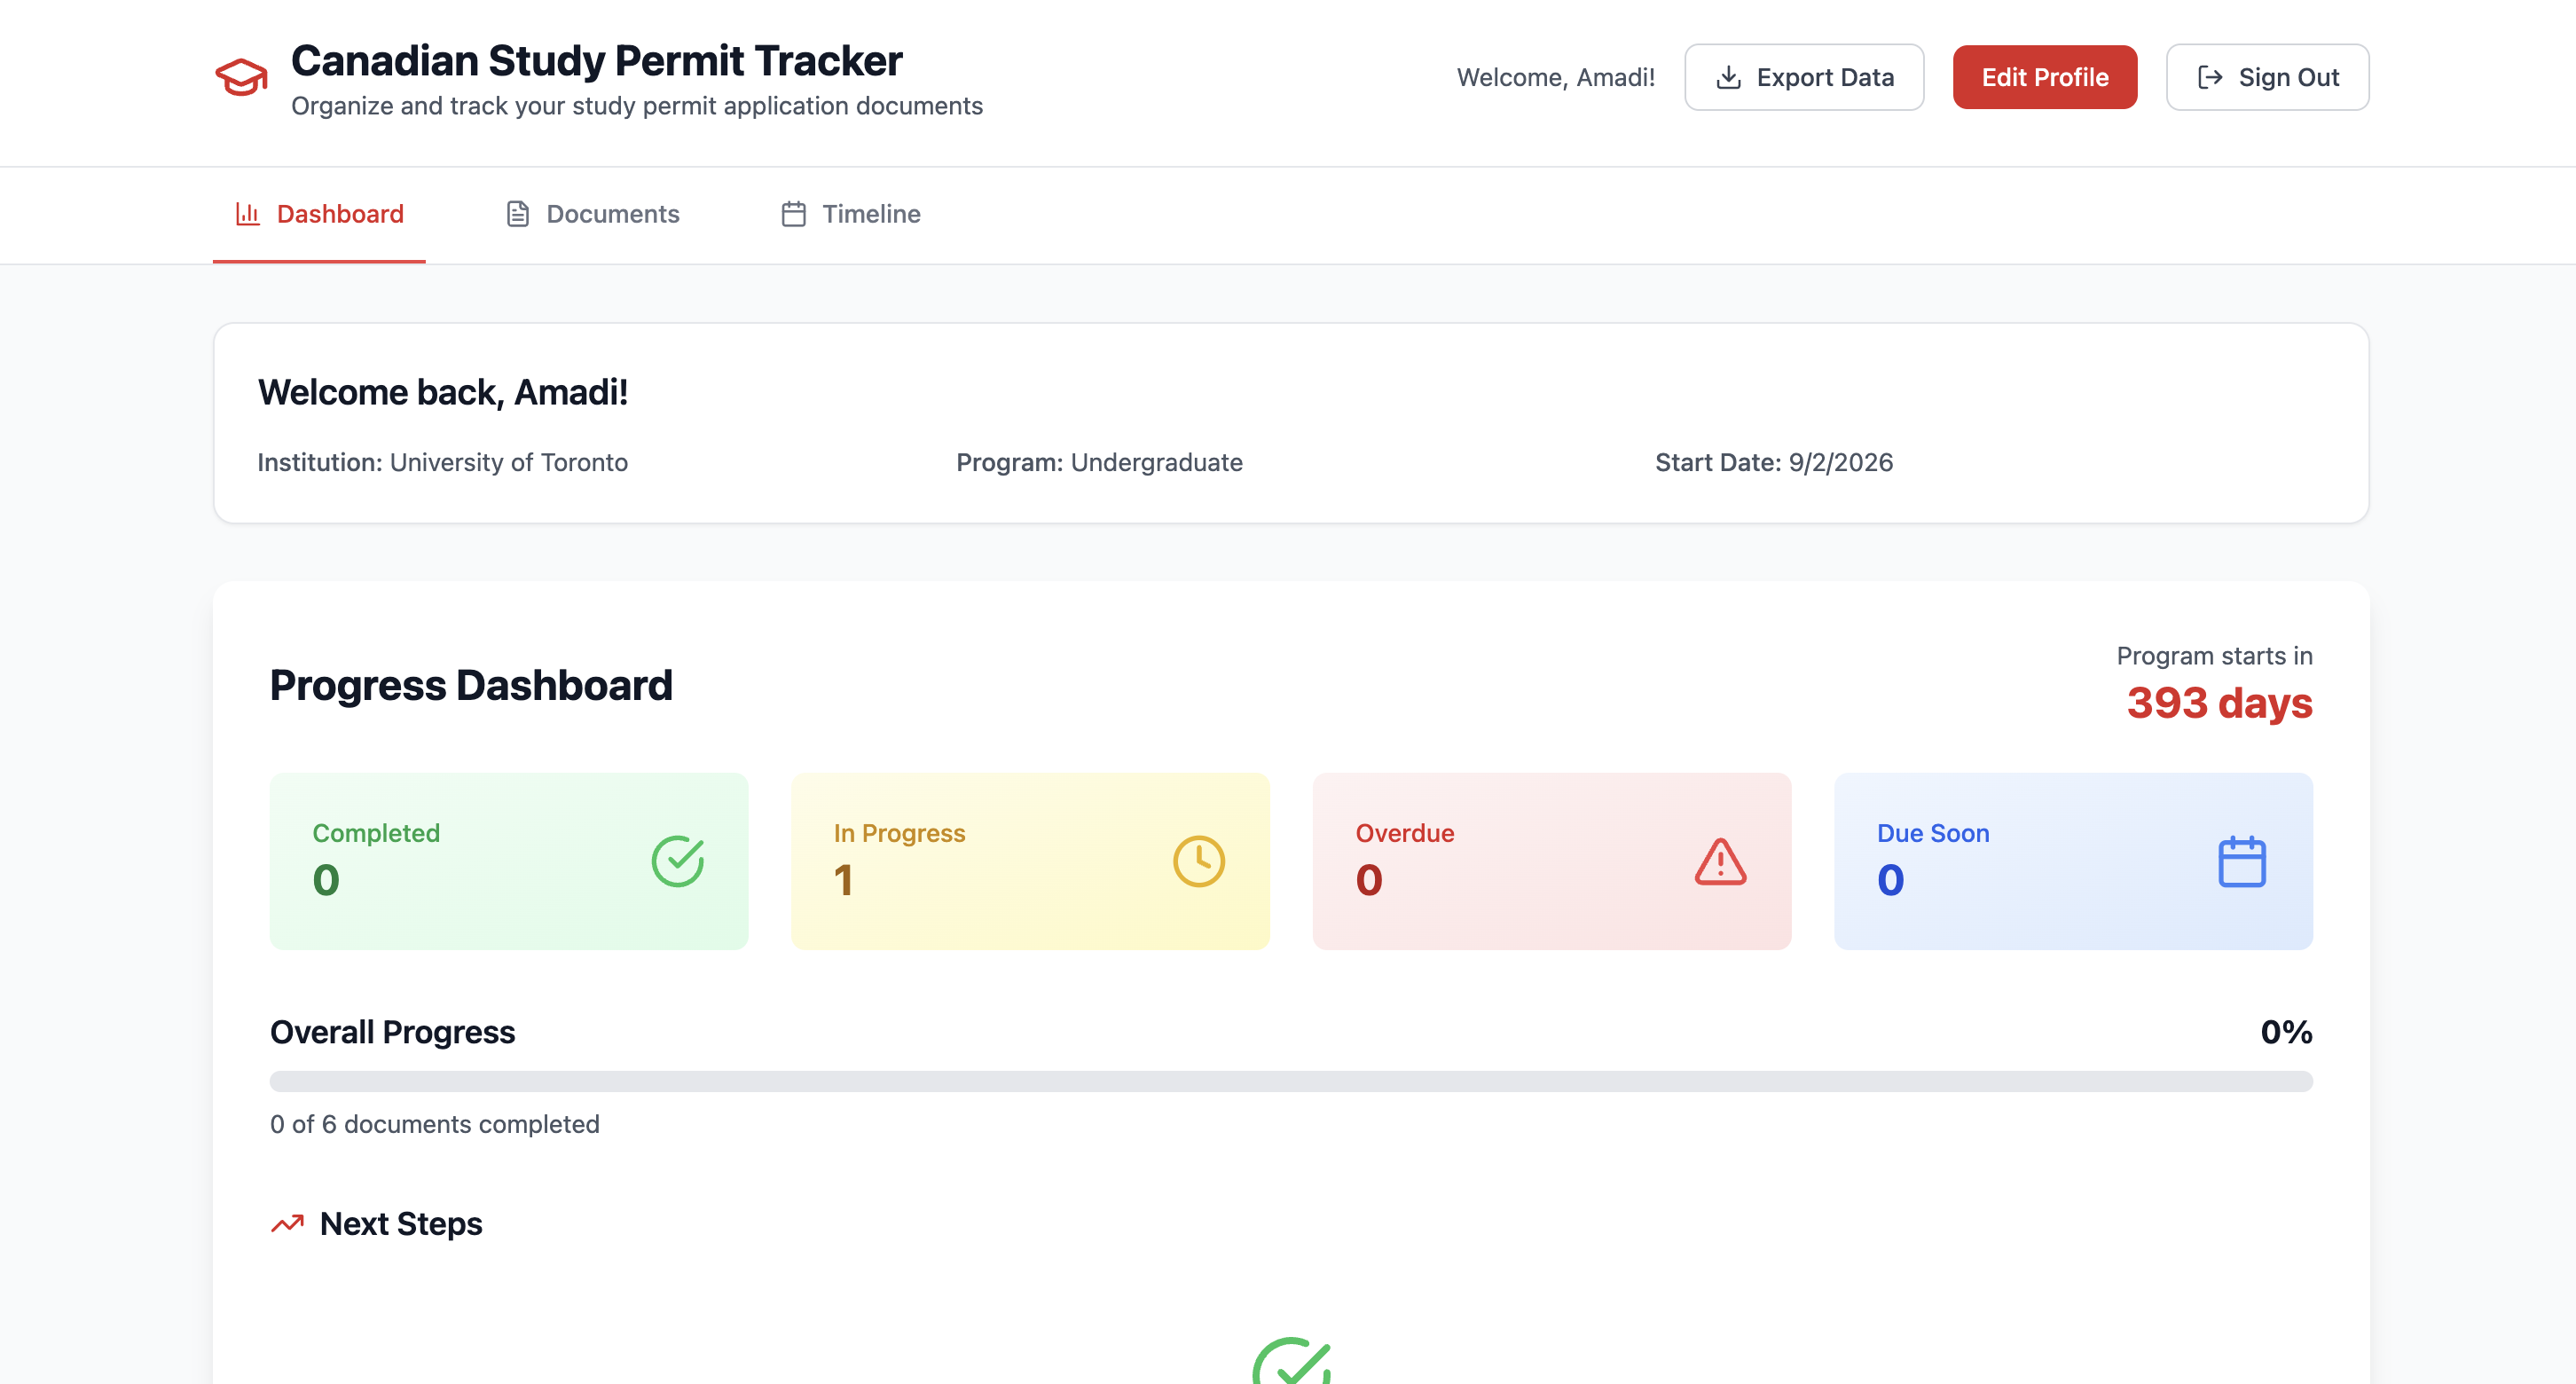2576x1384 pixels.
Task: Click the Overall Progress bar
Action: (x=1291, y=1081)
